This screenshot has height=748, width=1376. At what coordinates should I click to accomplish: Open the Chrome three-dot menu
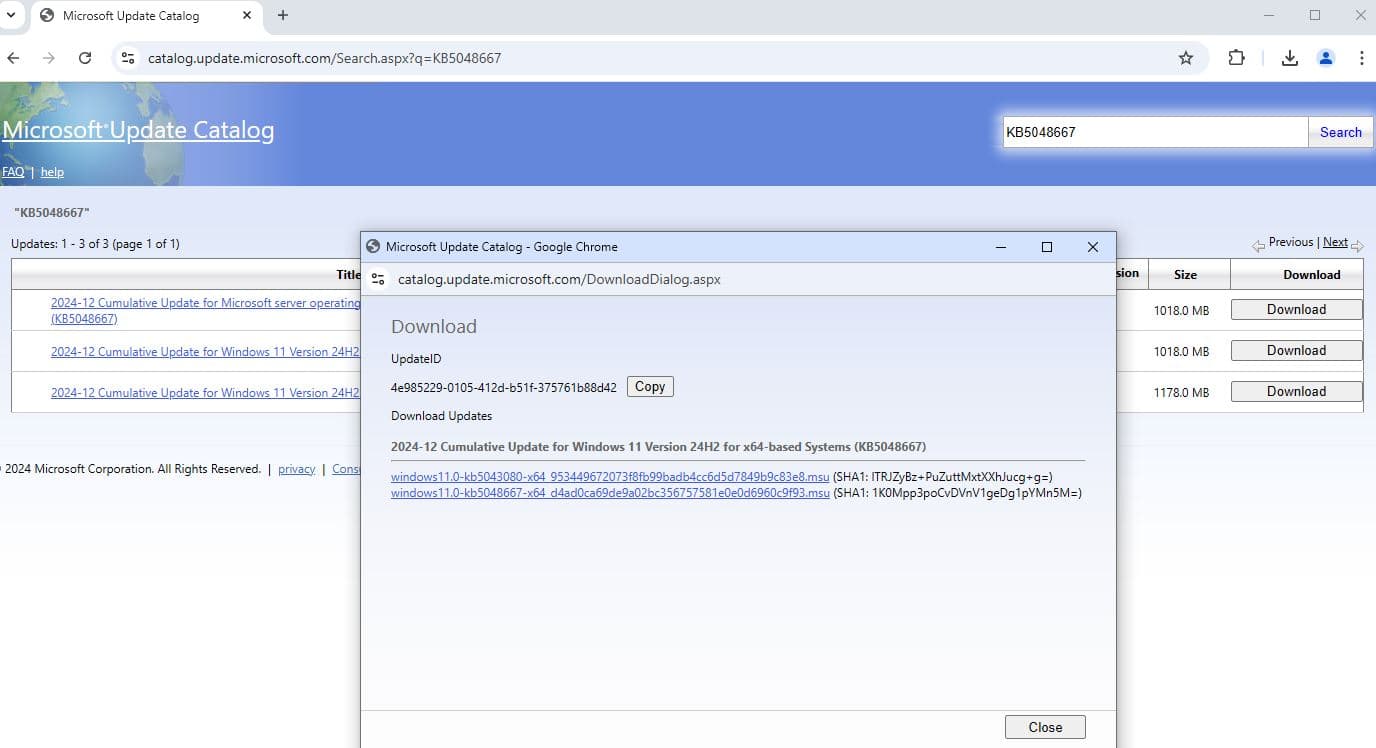pyautogui.click(x=1361, y=58)
